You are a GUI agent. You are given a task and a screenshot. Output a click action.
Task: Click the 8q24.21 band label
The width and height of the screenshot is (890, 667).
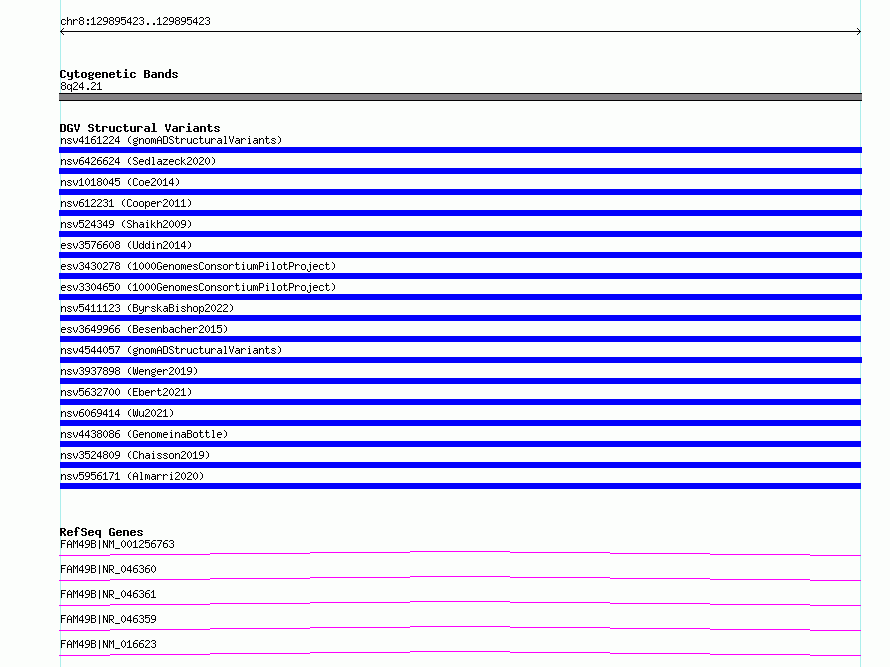click(81, 86)
